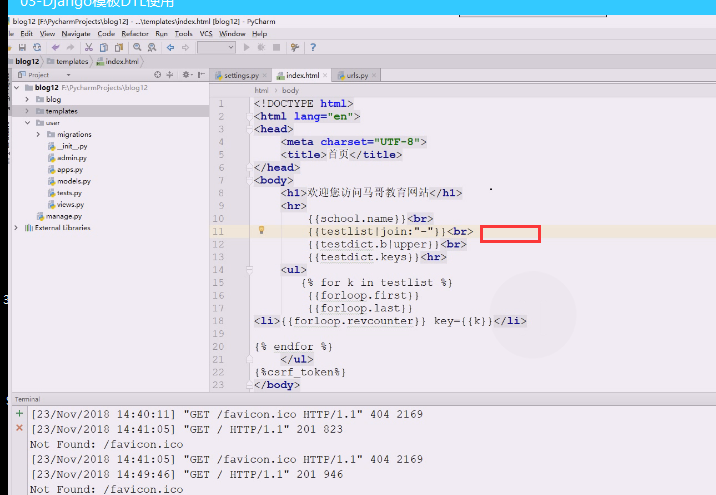The height and width of the screenshot is (495, 716).
Task: Click the Replace toolbar icon
Action: click(152, 47)
